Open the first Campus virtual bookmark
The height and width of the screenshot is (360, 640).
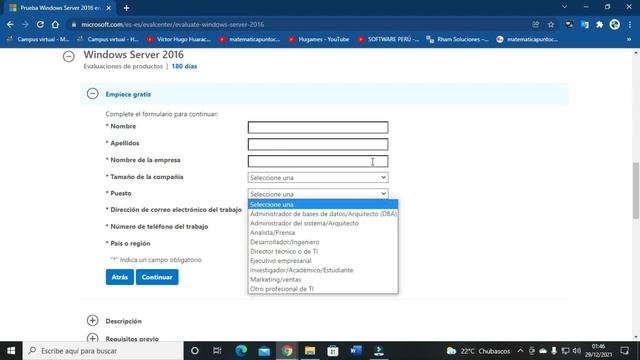pos(38,39)
